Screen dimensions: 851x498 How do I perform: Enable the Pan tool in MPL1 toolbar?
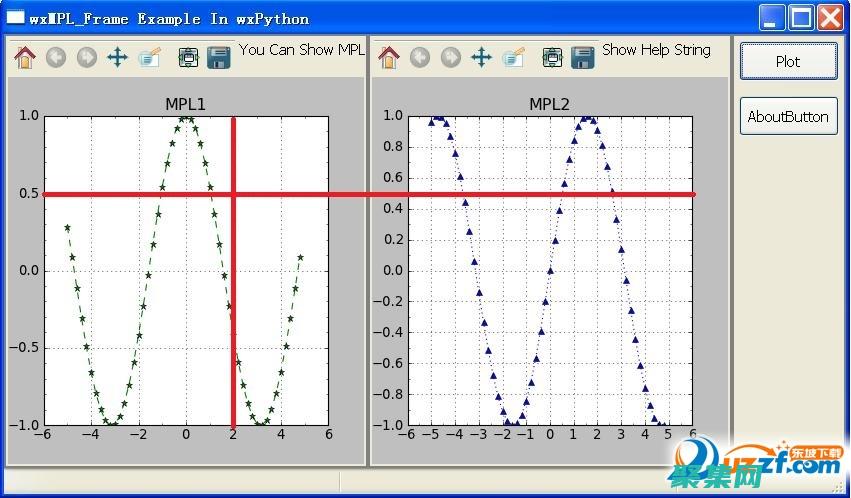[117, 58]
